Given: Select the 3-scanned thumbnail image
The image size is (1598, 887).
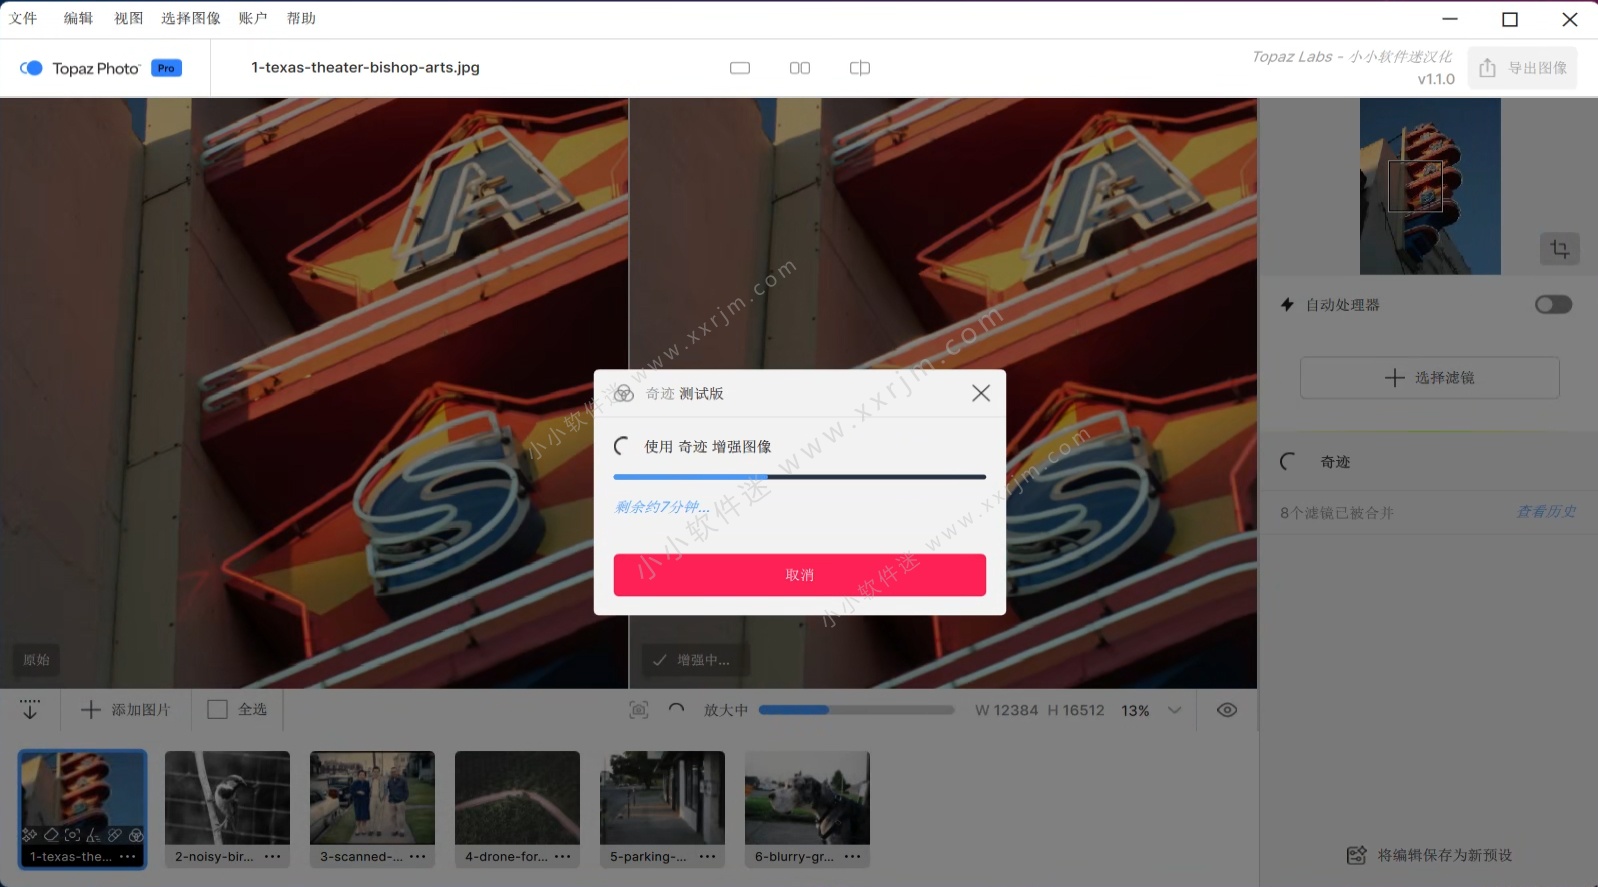Looking at the screenshot, I should click(372, 798).
